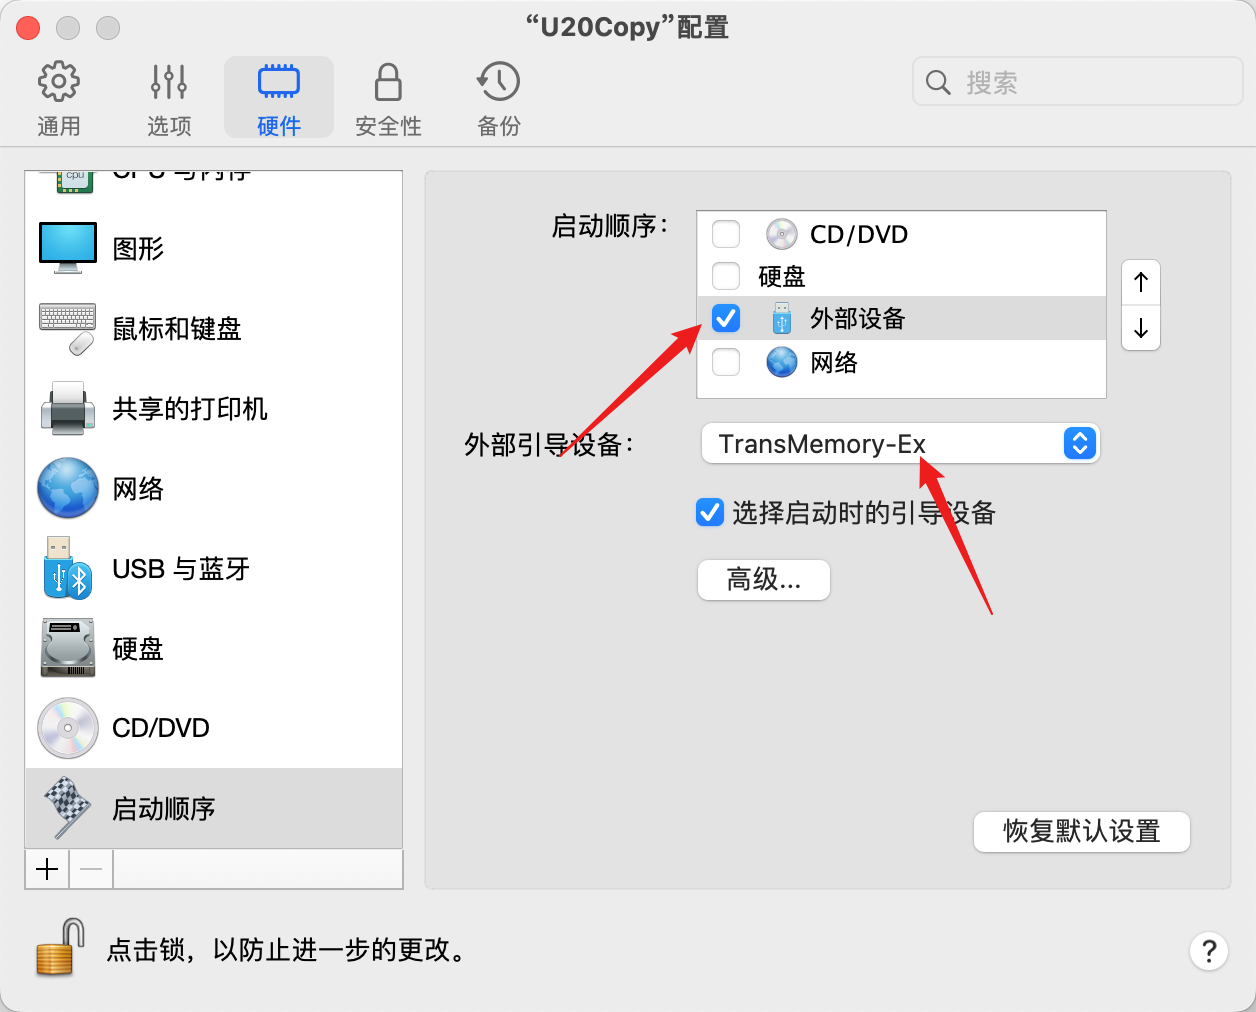Switch to the 通用 tab

[x=58, y=97]
